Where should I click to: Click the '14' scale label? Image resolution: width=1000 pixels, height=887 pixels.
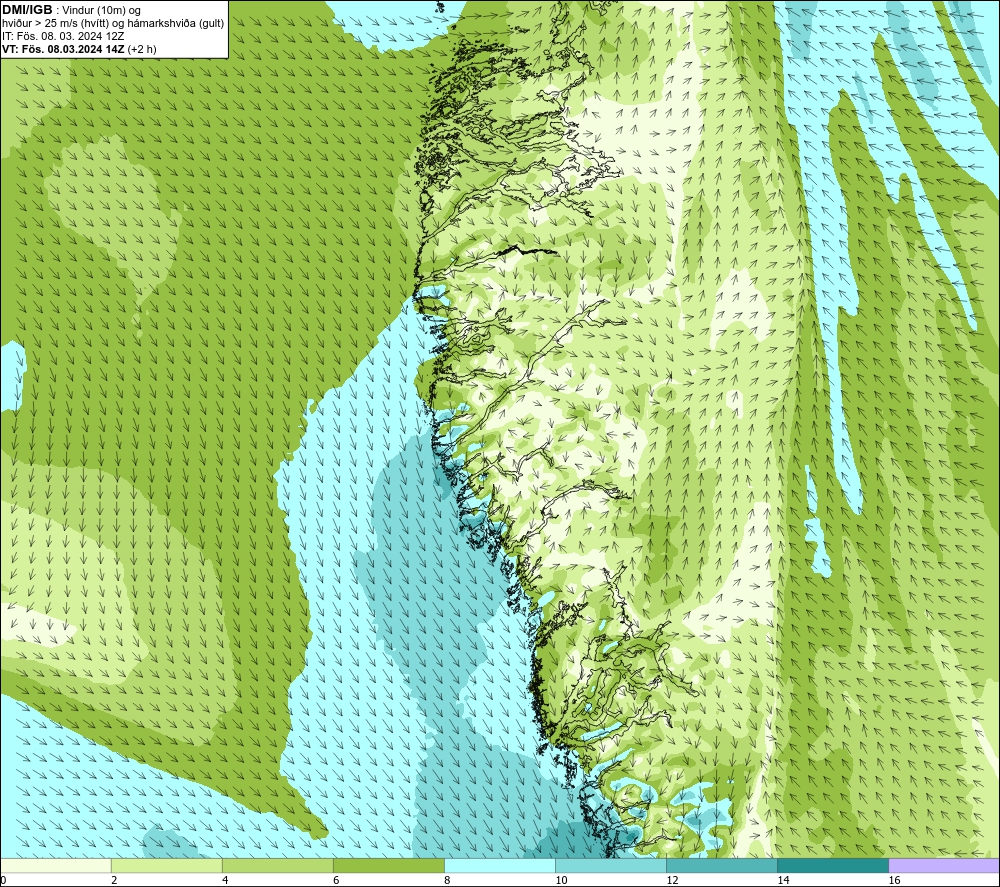pos(783,880)
